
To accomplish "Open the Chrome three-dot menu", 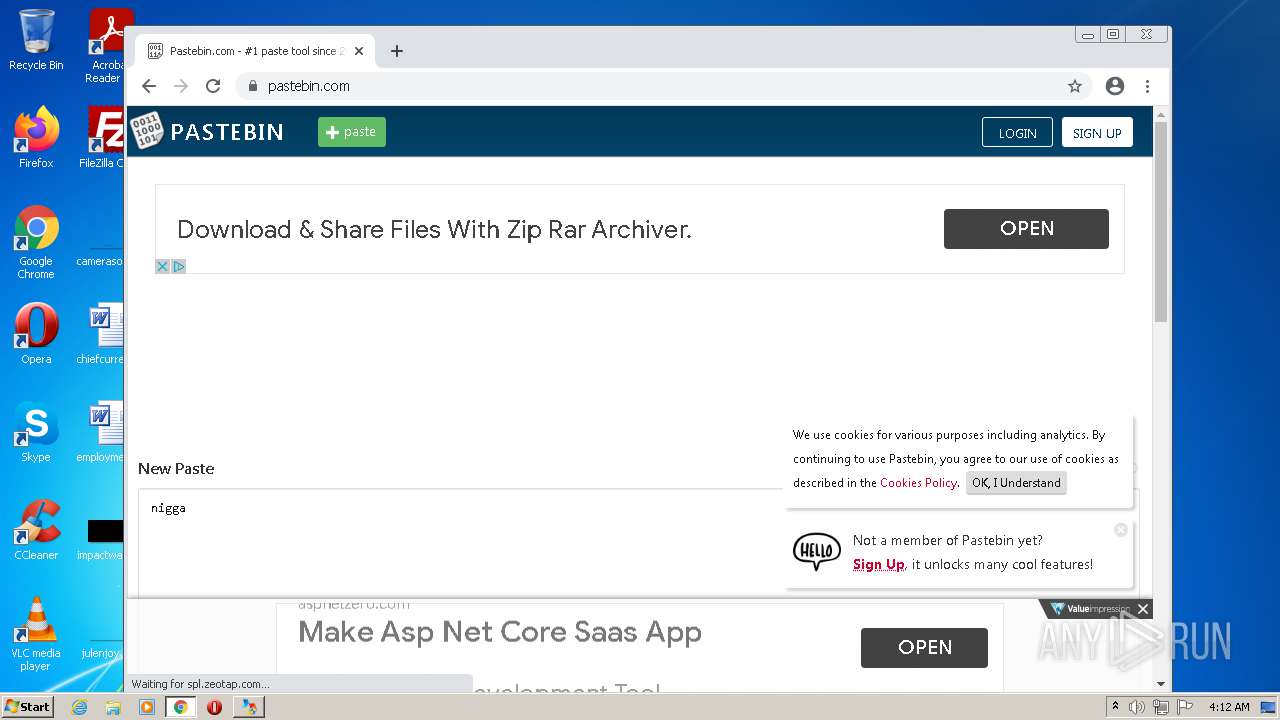I will [1147, 86].
